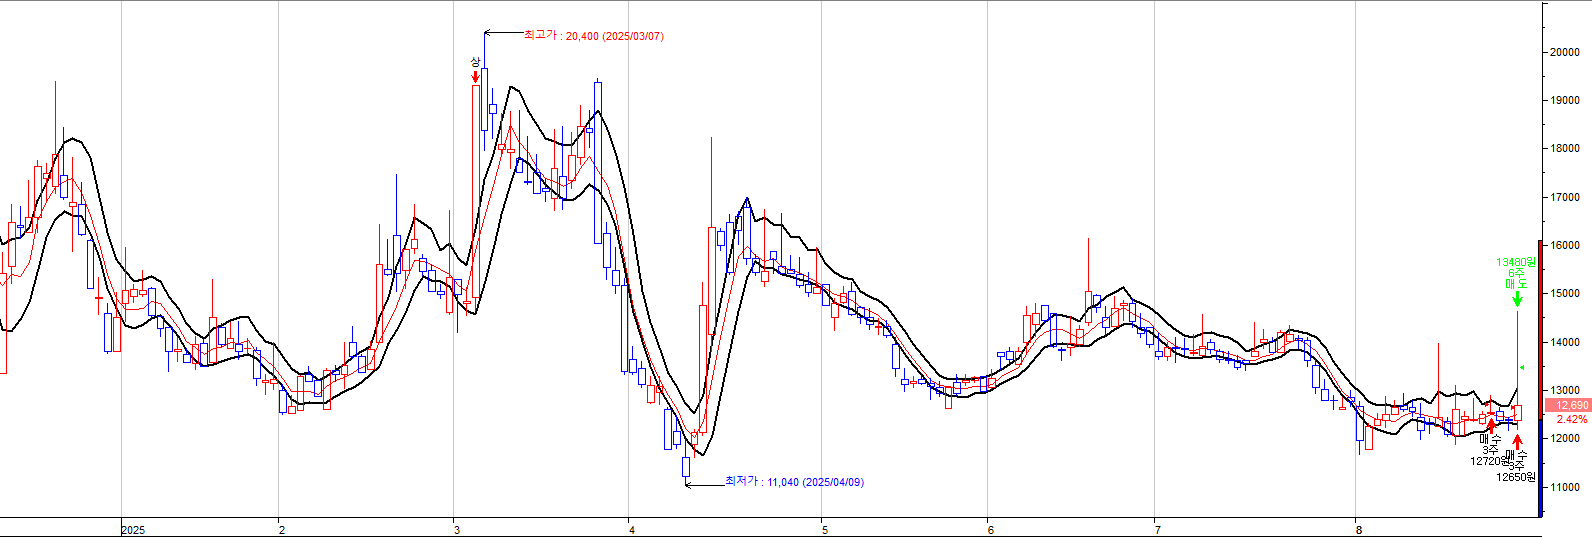The image size is (1592, 537).
Task: Click the 16000 price axis label
Action: tap(1565, 245)
